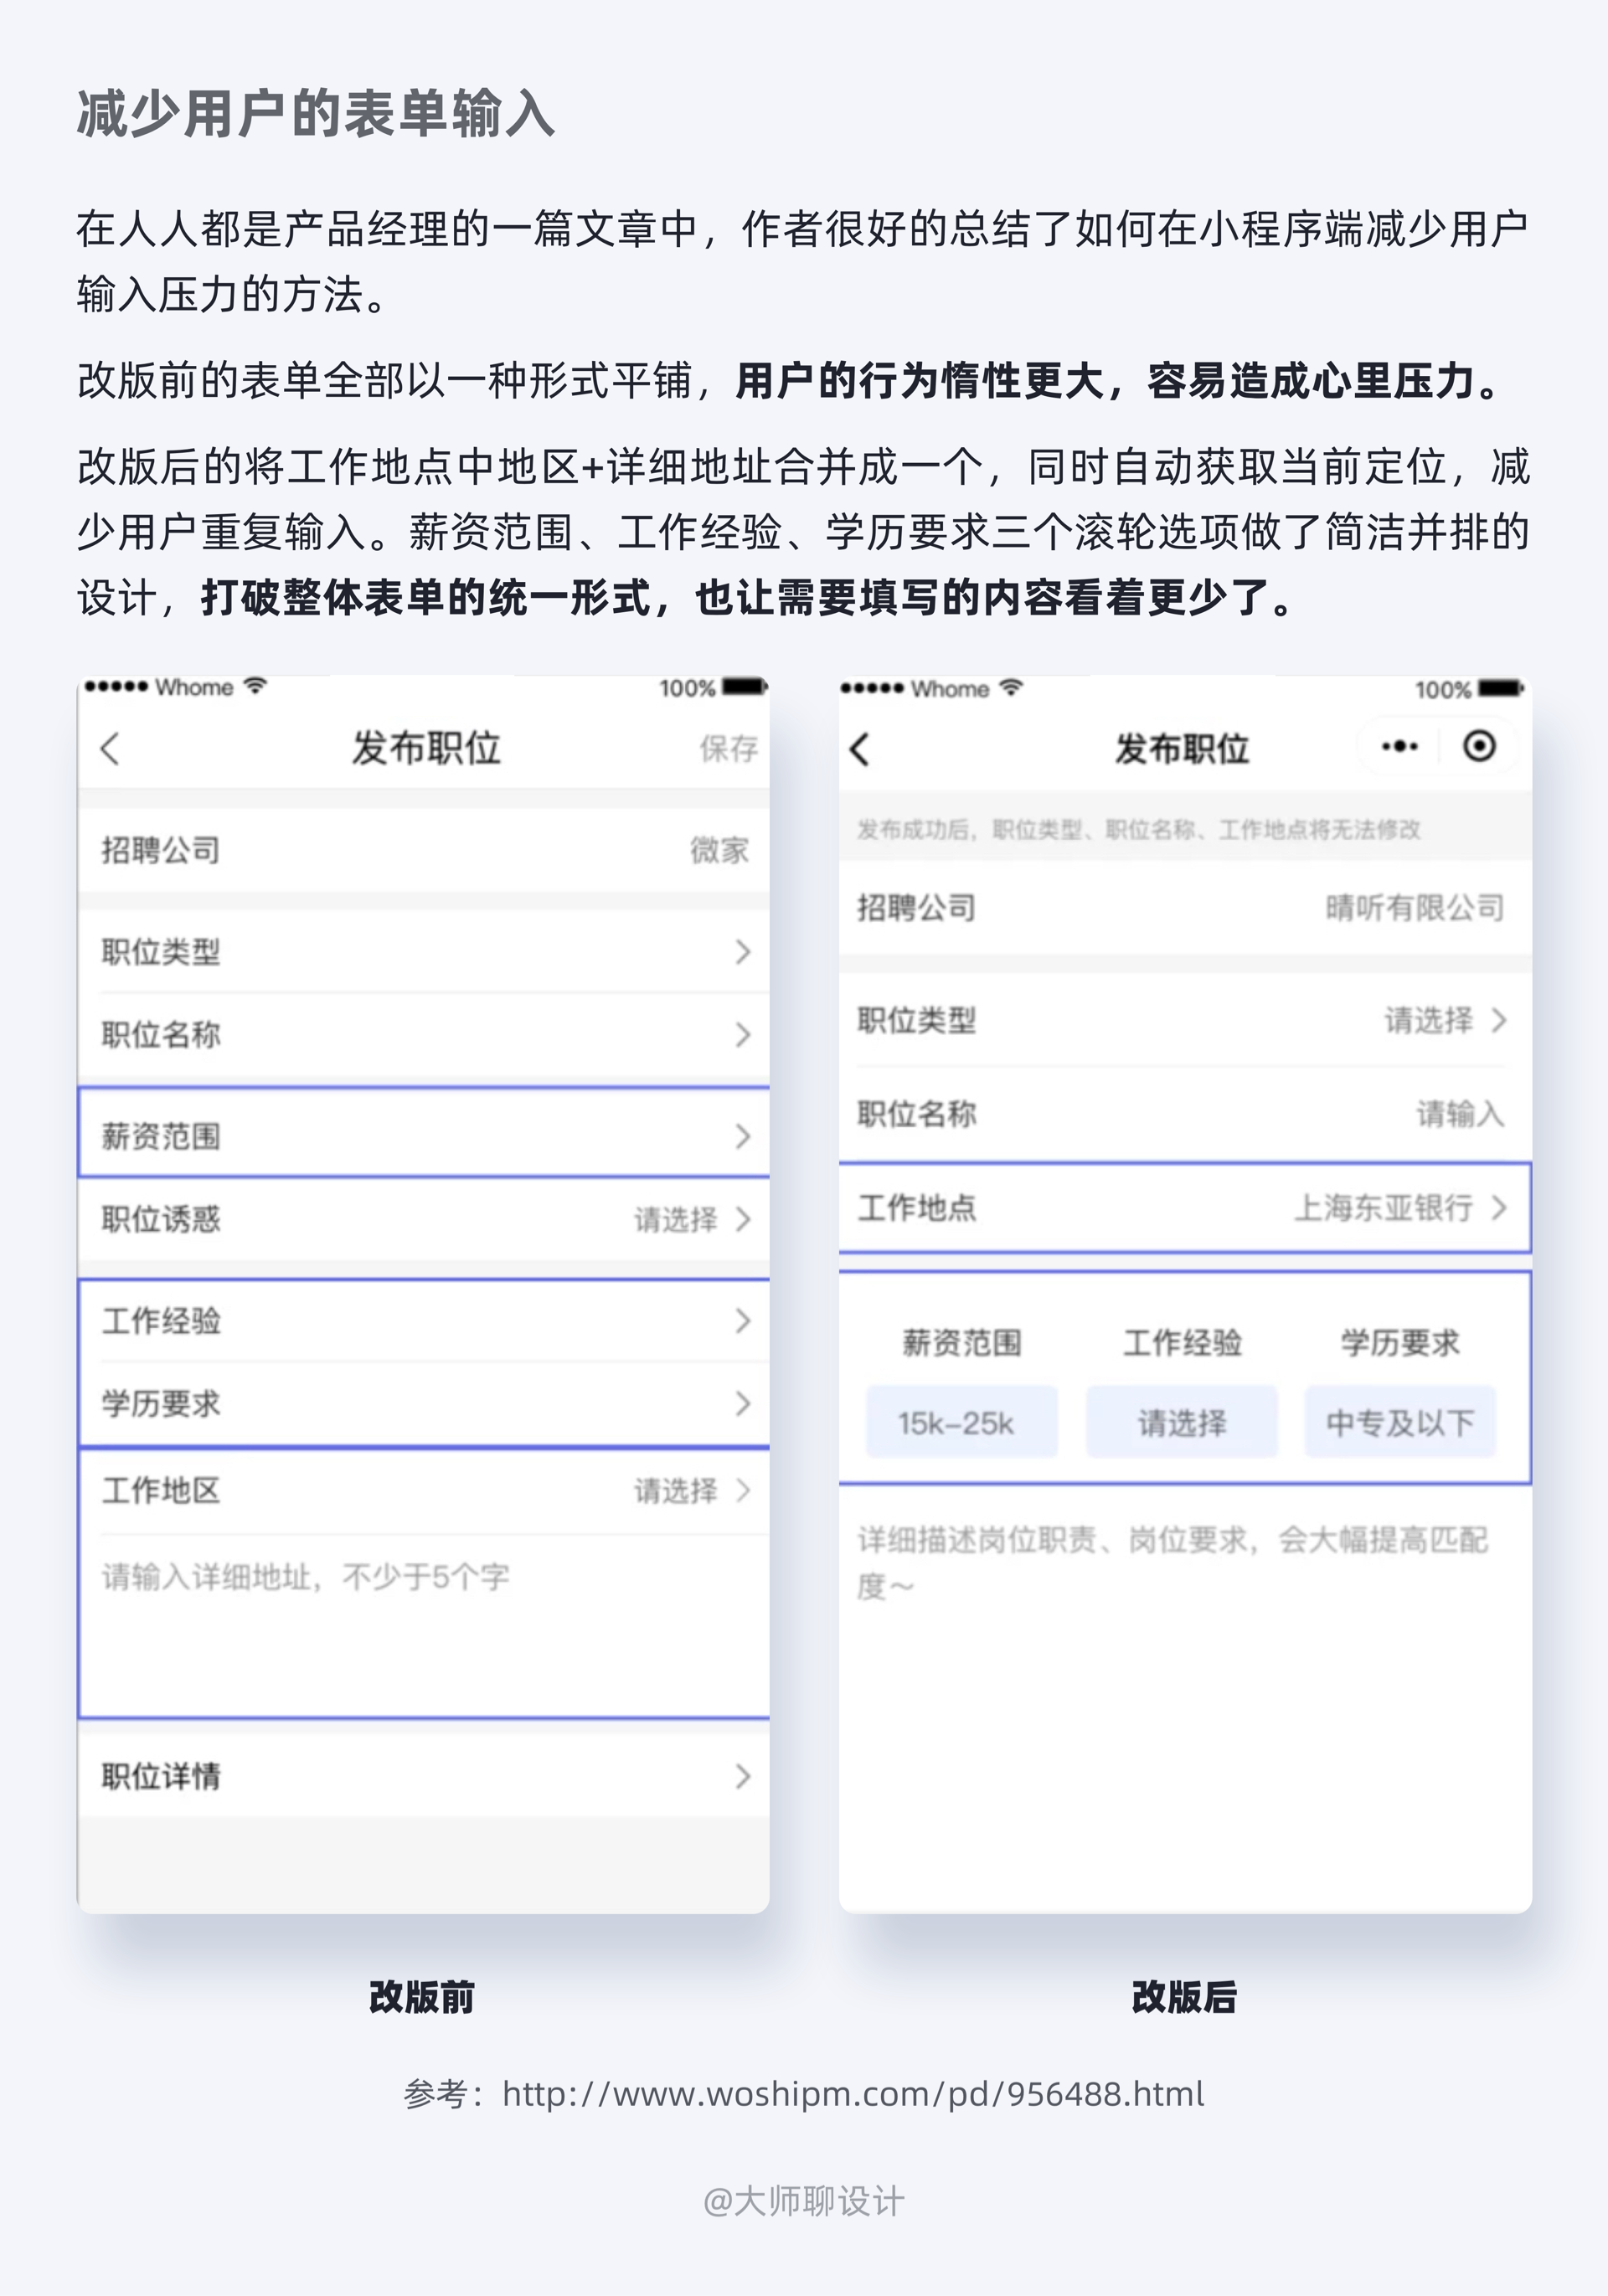The image size is (1608, 2296).
Task: Tap battery icon in left phone status bar
Action: (744, 687)
